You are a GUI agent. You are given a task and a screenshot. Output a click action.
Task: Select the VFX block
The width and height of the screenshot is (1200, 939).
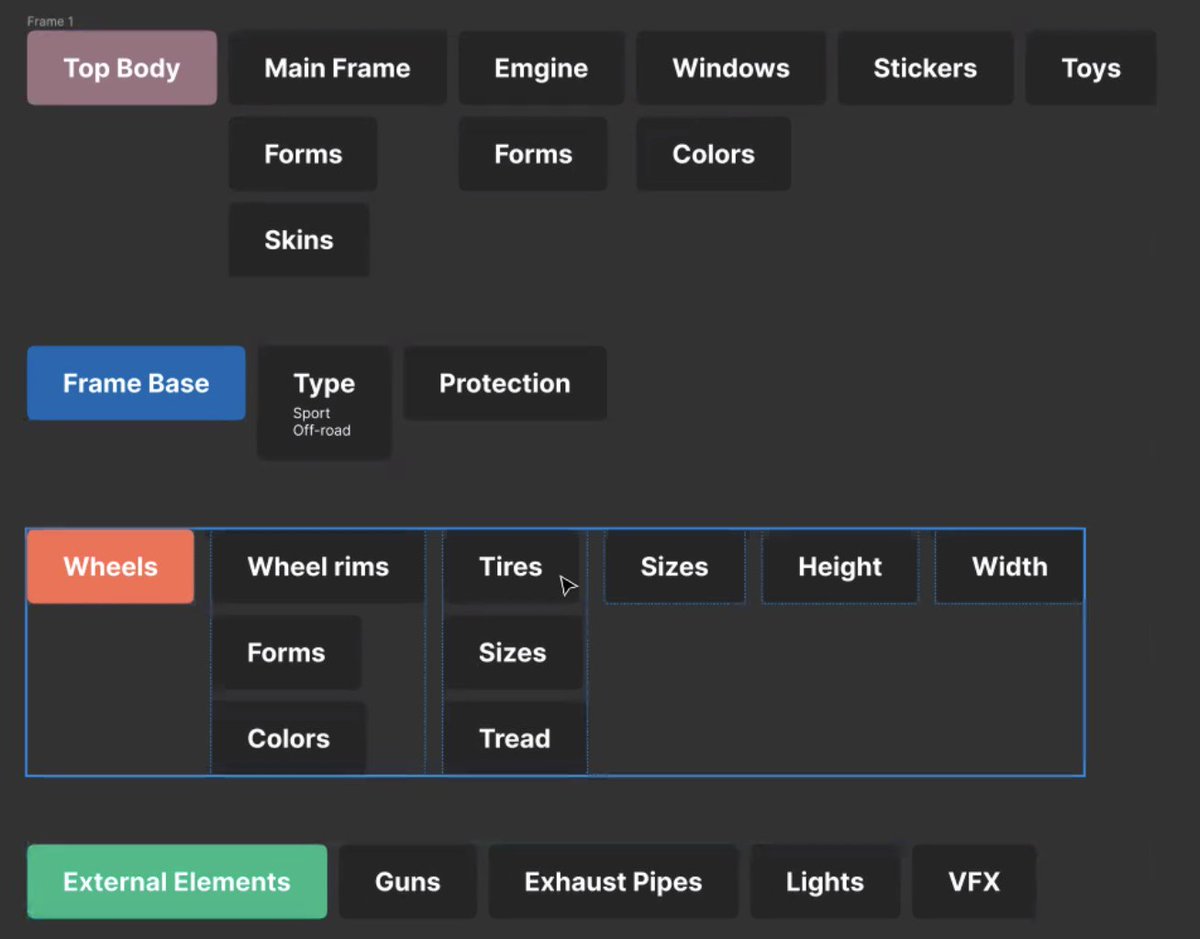pyautogui.click(x=974, y=882)
